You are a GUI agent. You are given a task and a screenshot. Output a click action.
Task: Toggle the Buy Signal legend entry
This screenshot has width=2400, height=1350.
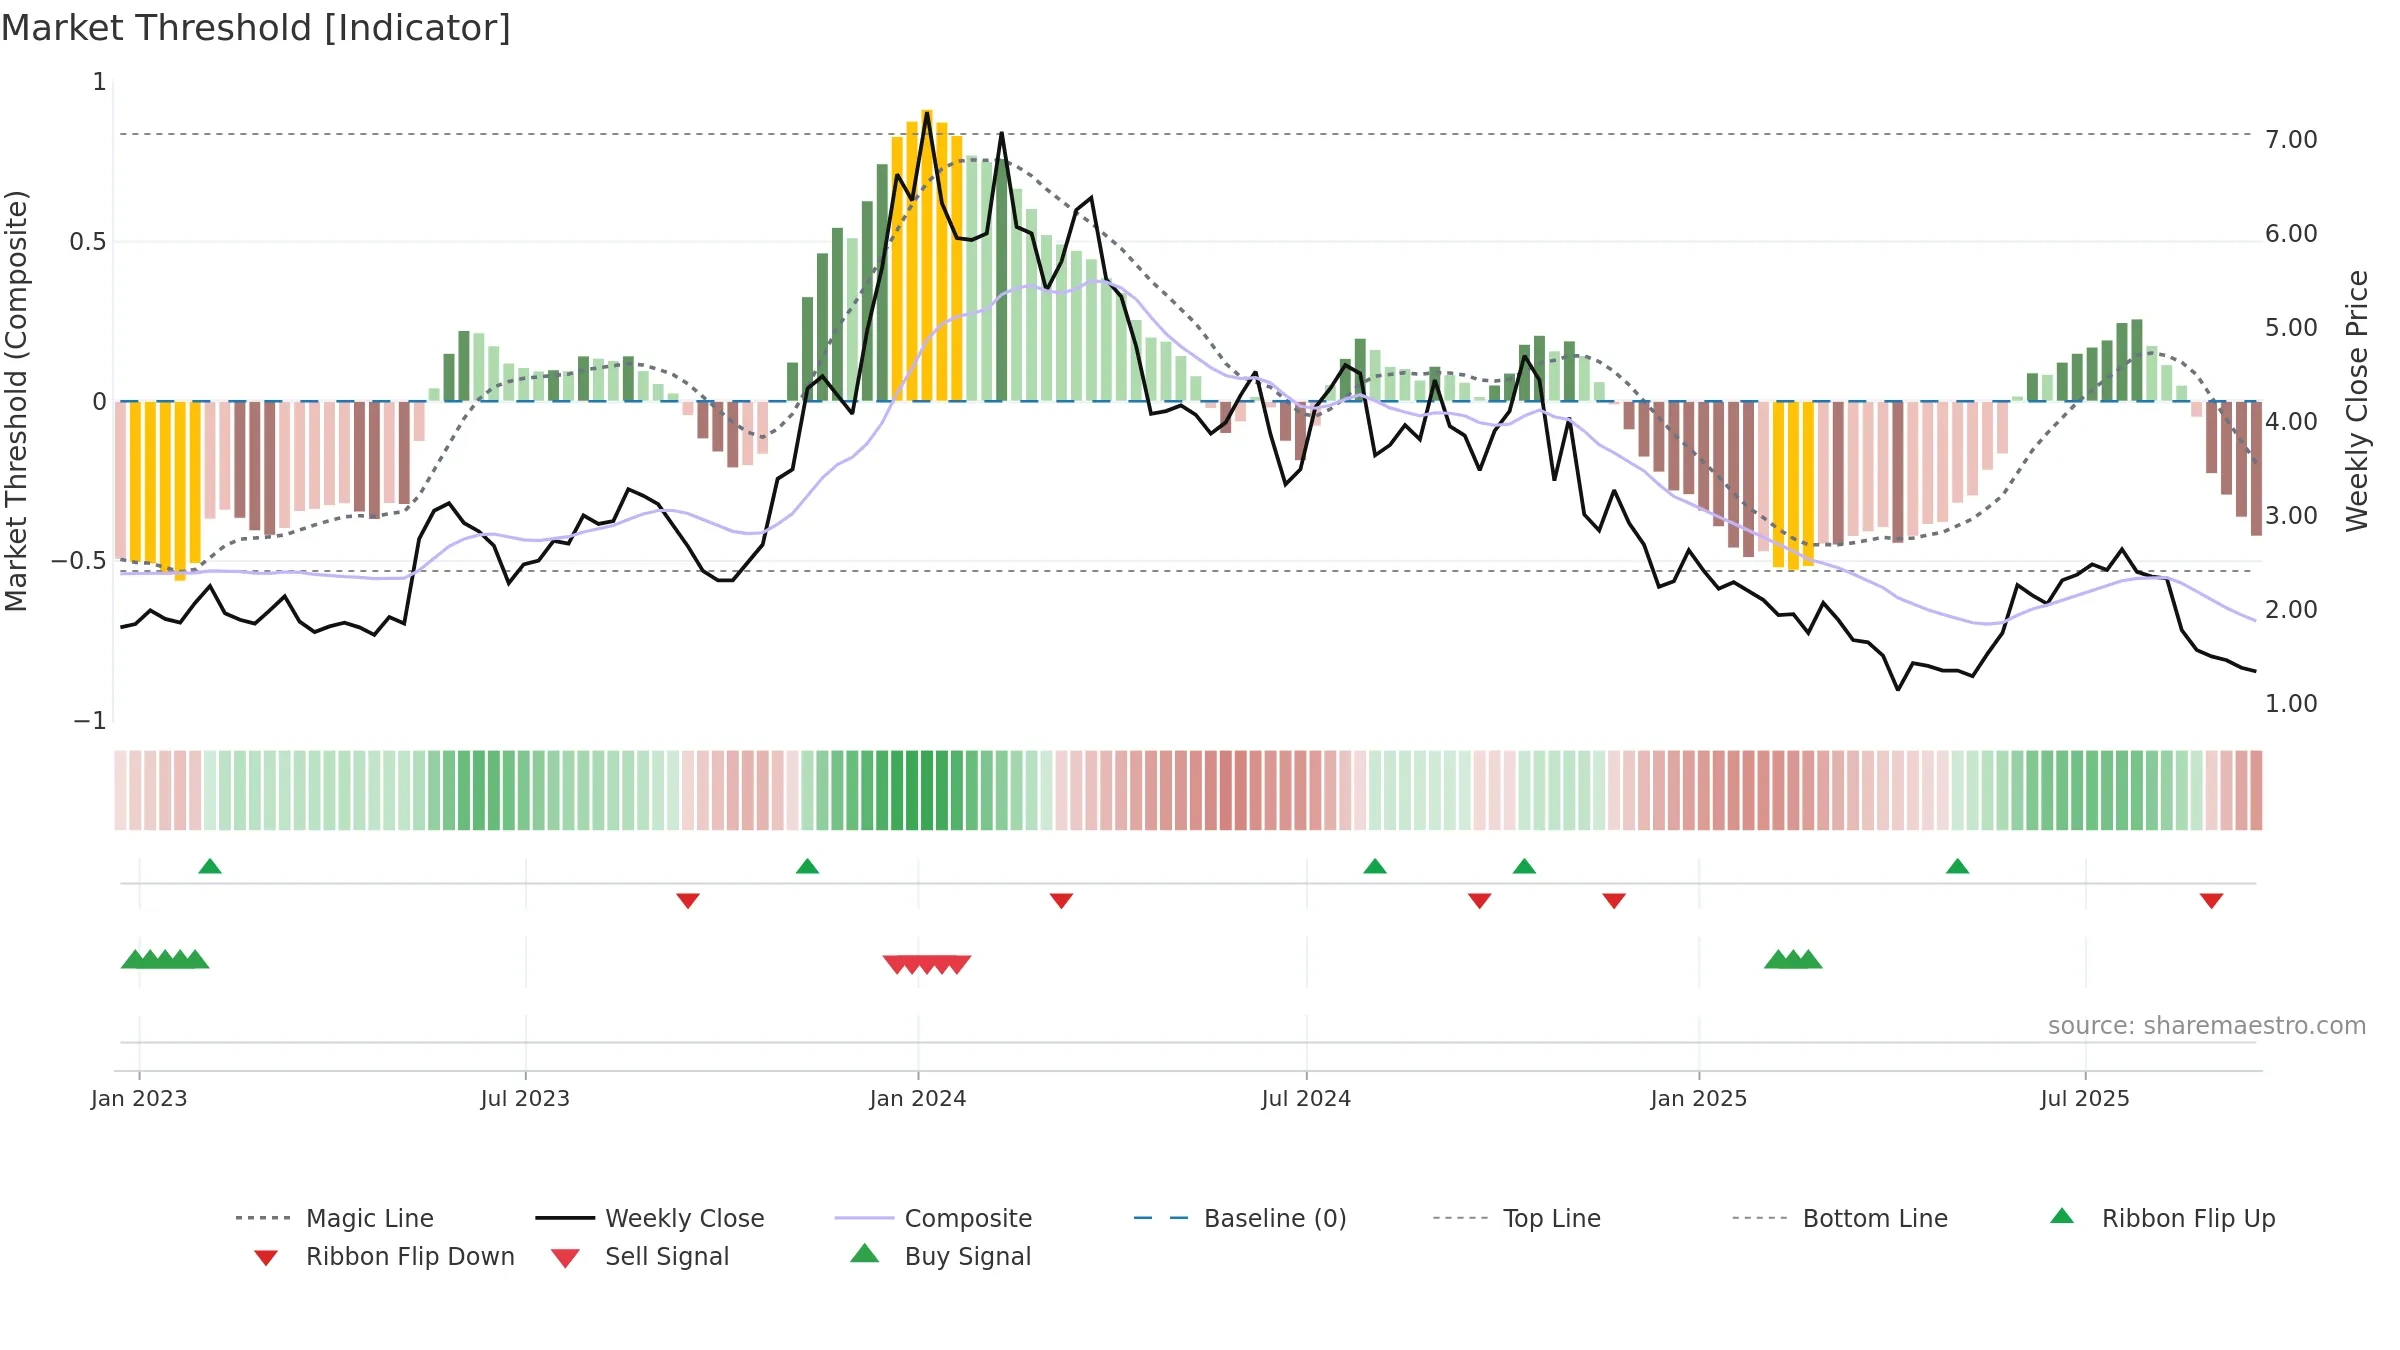click(x=940, y=1256)
